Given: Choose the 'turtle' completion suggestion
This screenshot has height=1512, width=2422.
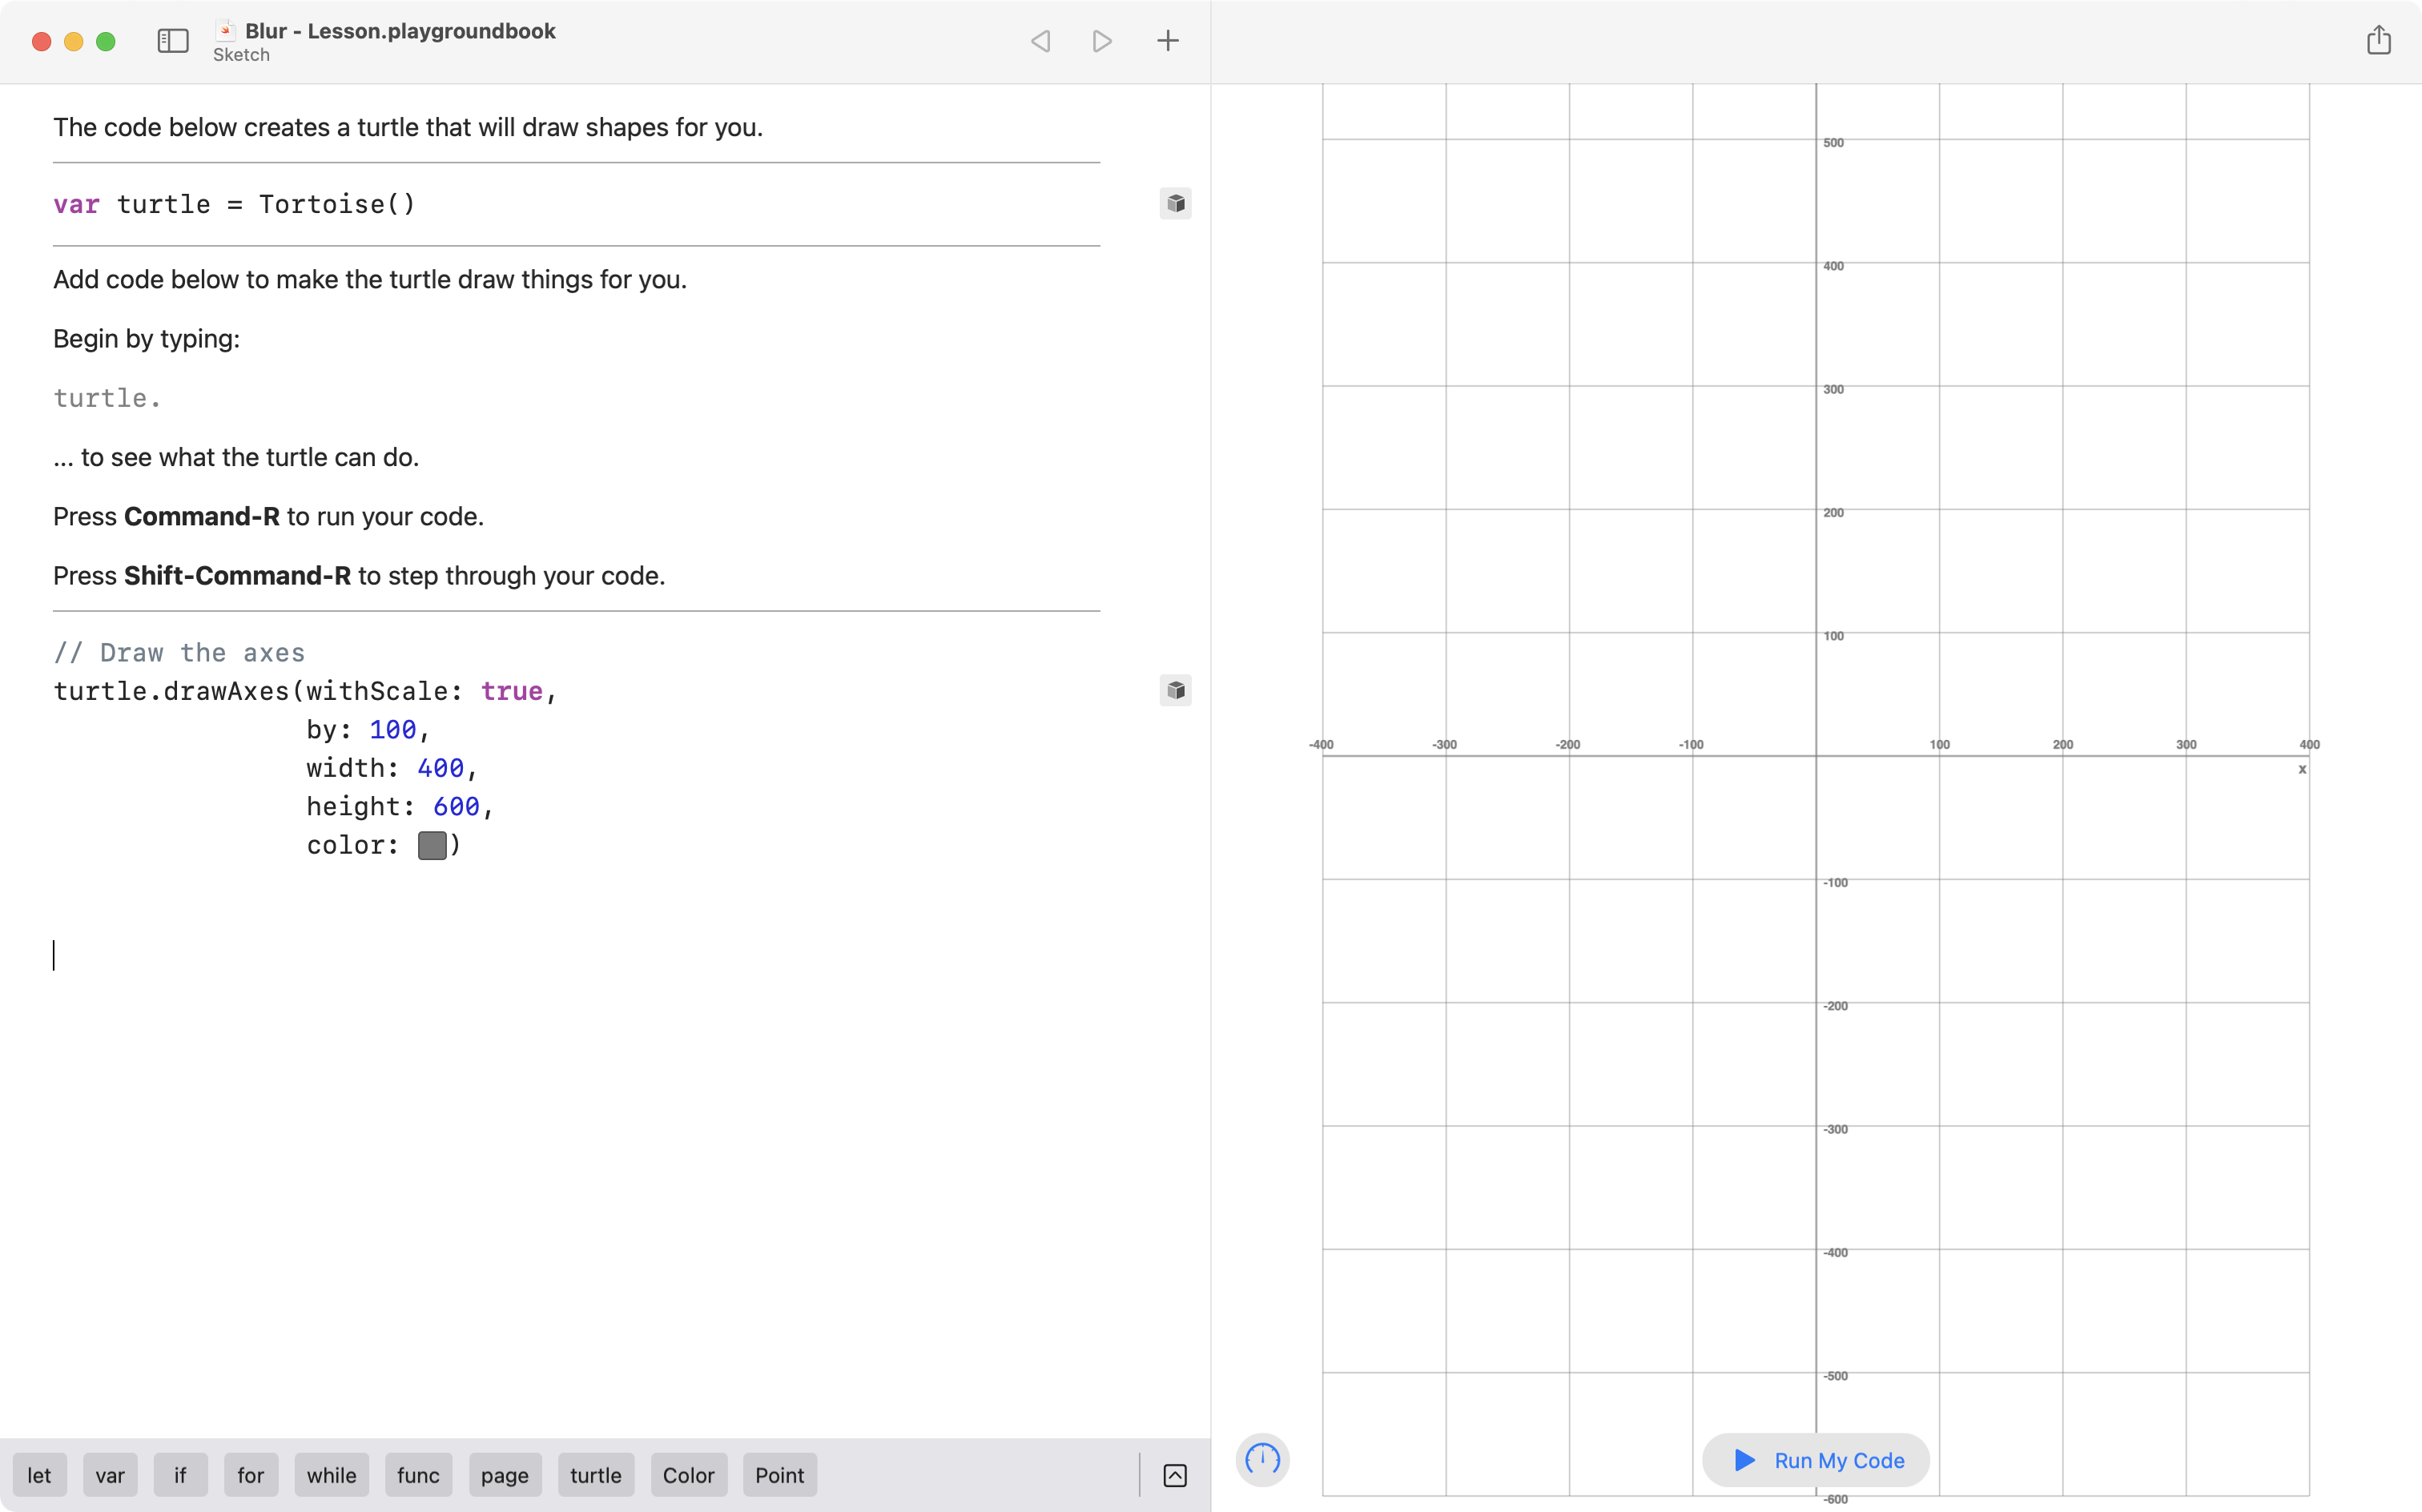Looking at the screenshot, I should tap(595, 1475).
